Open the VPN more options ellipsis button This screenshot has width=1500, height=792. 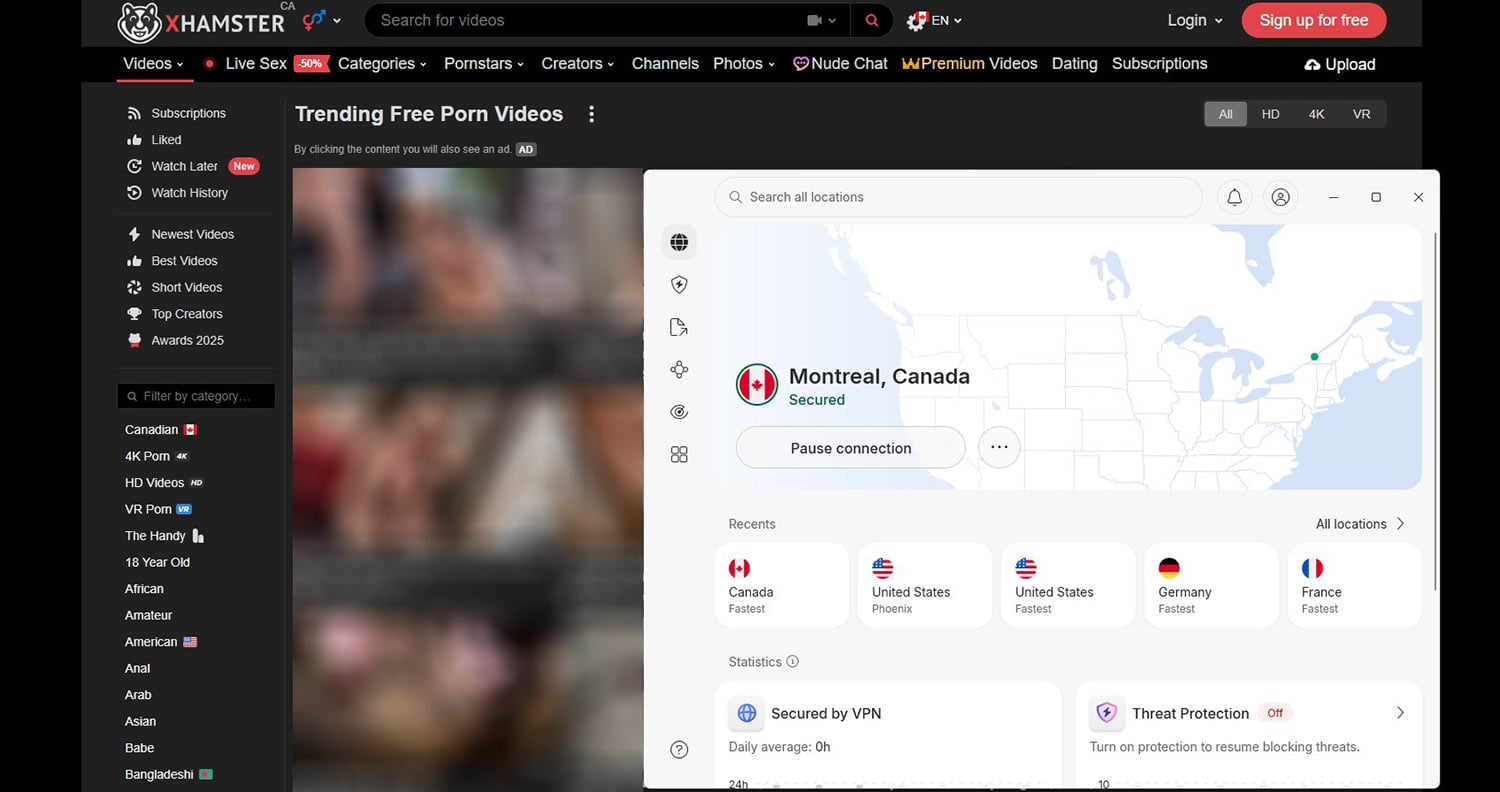pos(999,448)
